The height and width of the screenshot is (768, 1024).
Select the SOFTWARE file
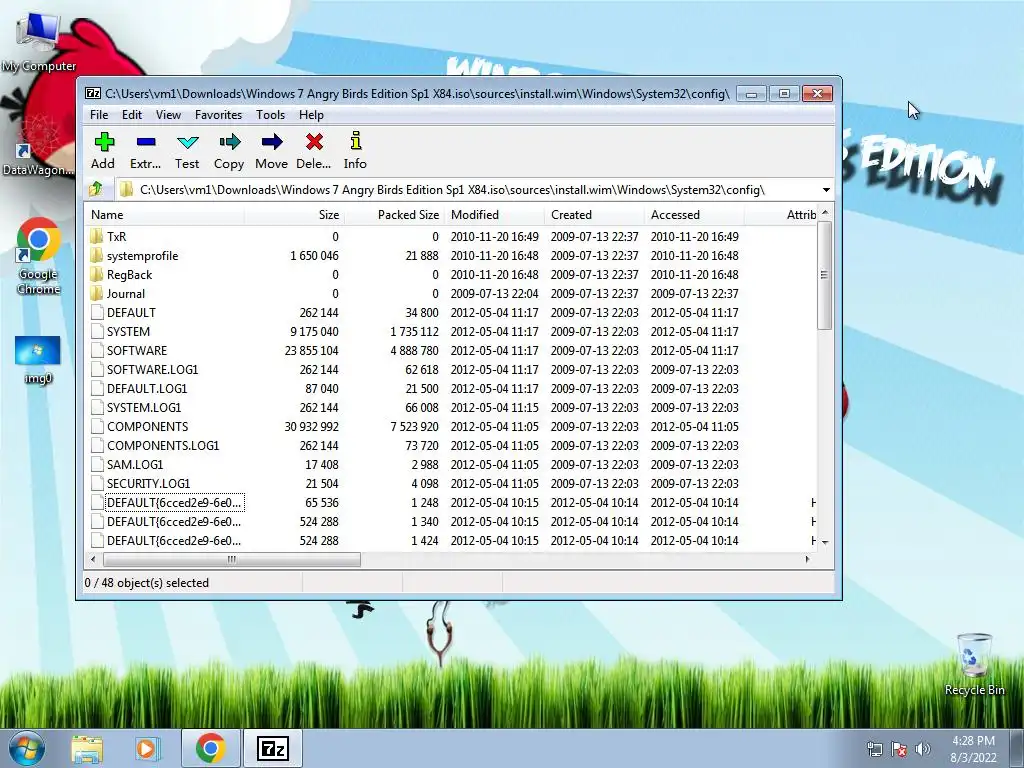(137, 350)
